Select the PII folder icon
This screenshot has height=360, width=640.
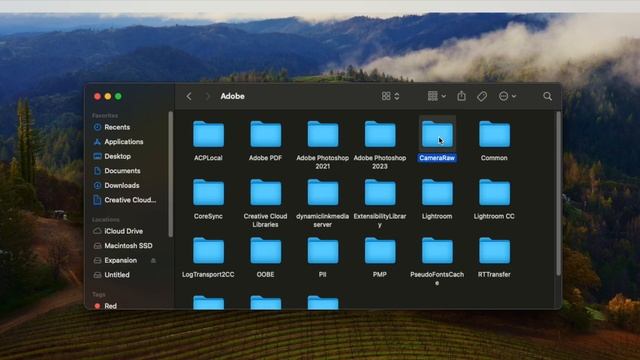tap(323, 251)
